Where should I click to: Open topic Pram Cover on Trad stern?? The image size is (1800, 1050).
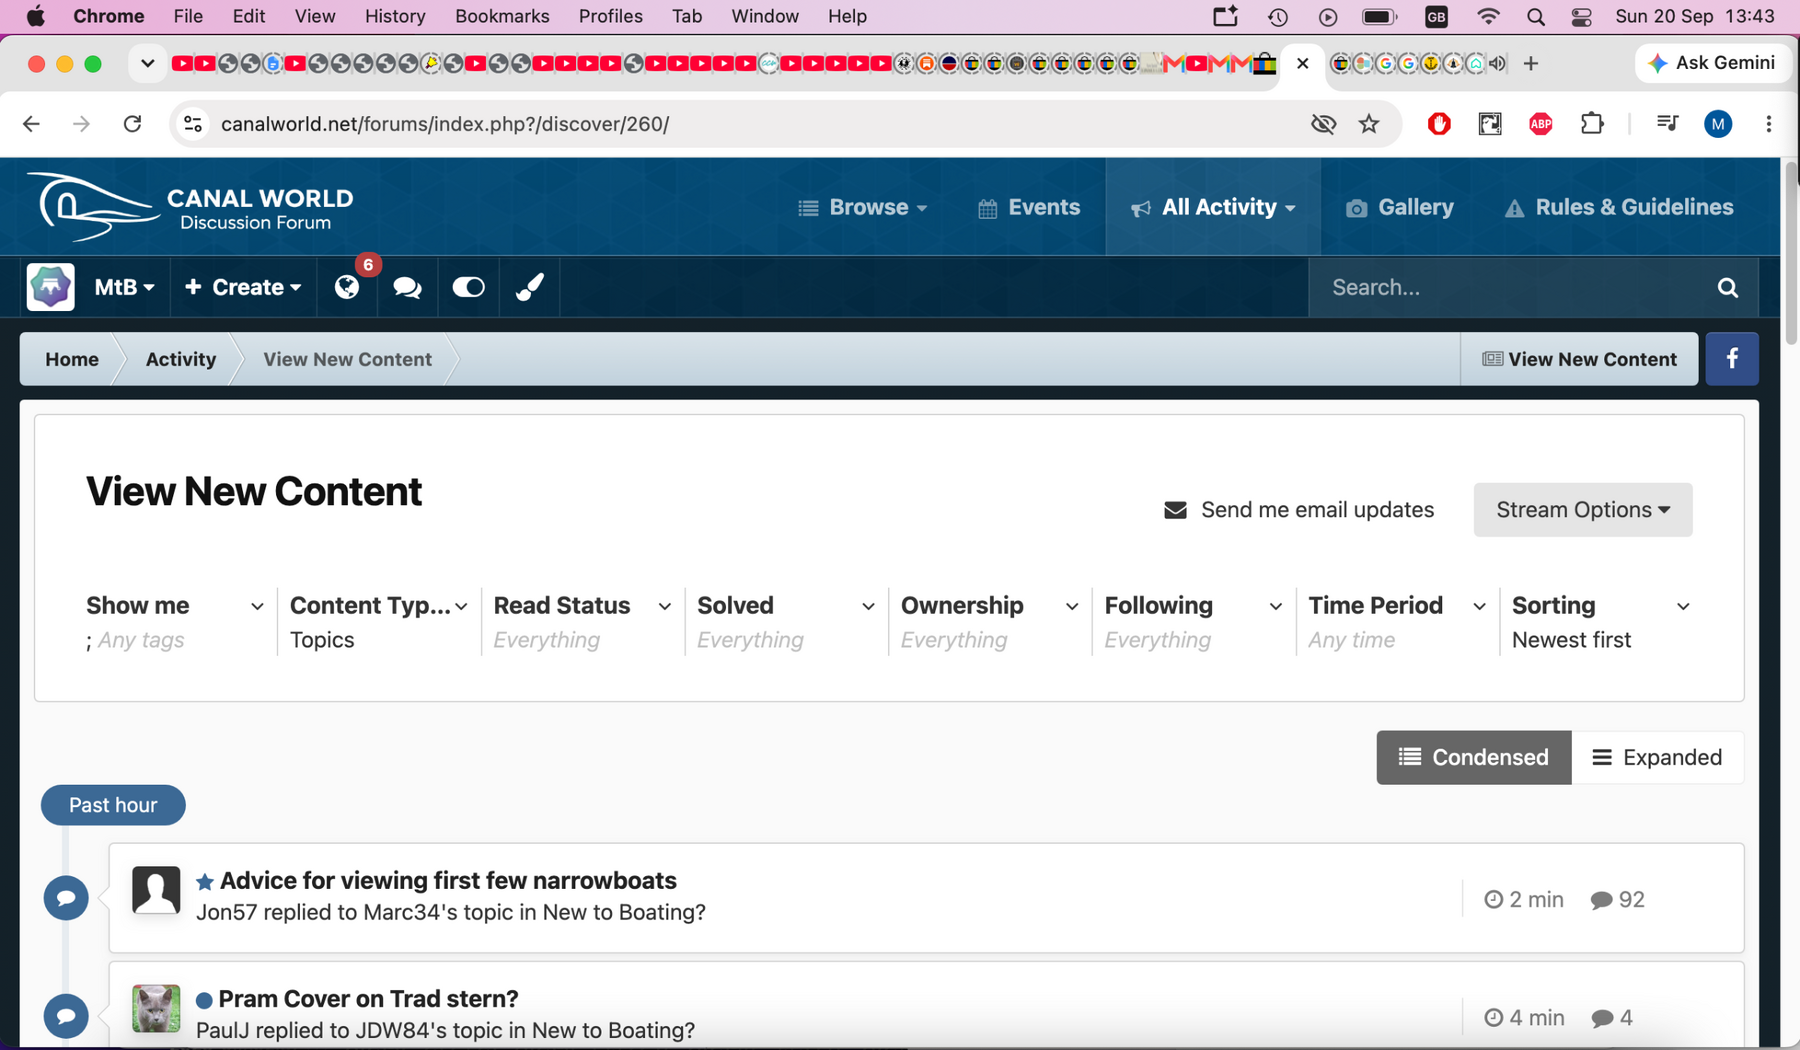pyautogui.click(x=368, y=999)
